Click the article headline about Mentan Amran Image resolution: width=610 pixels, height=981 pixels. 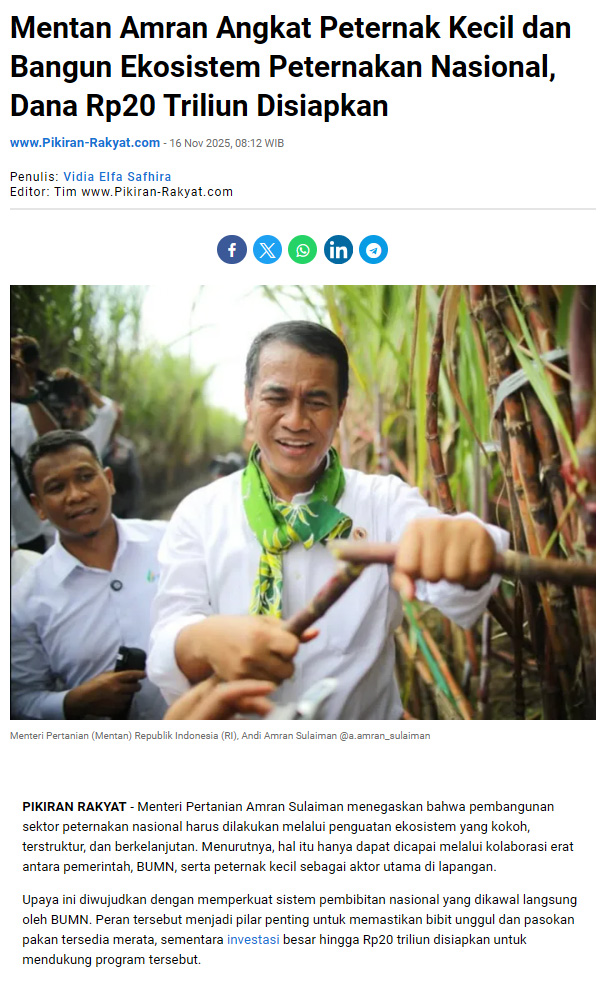(x=291, y=67)
